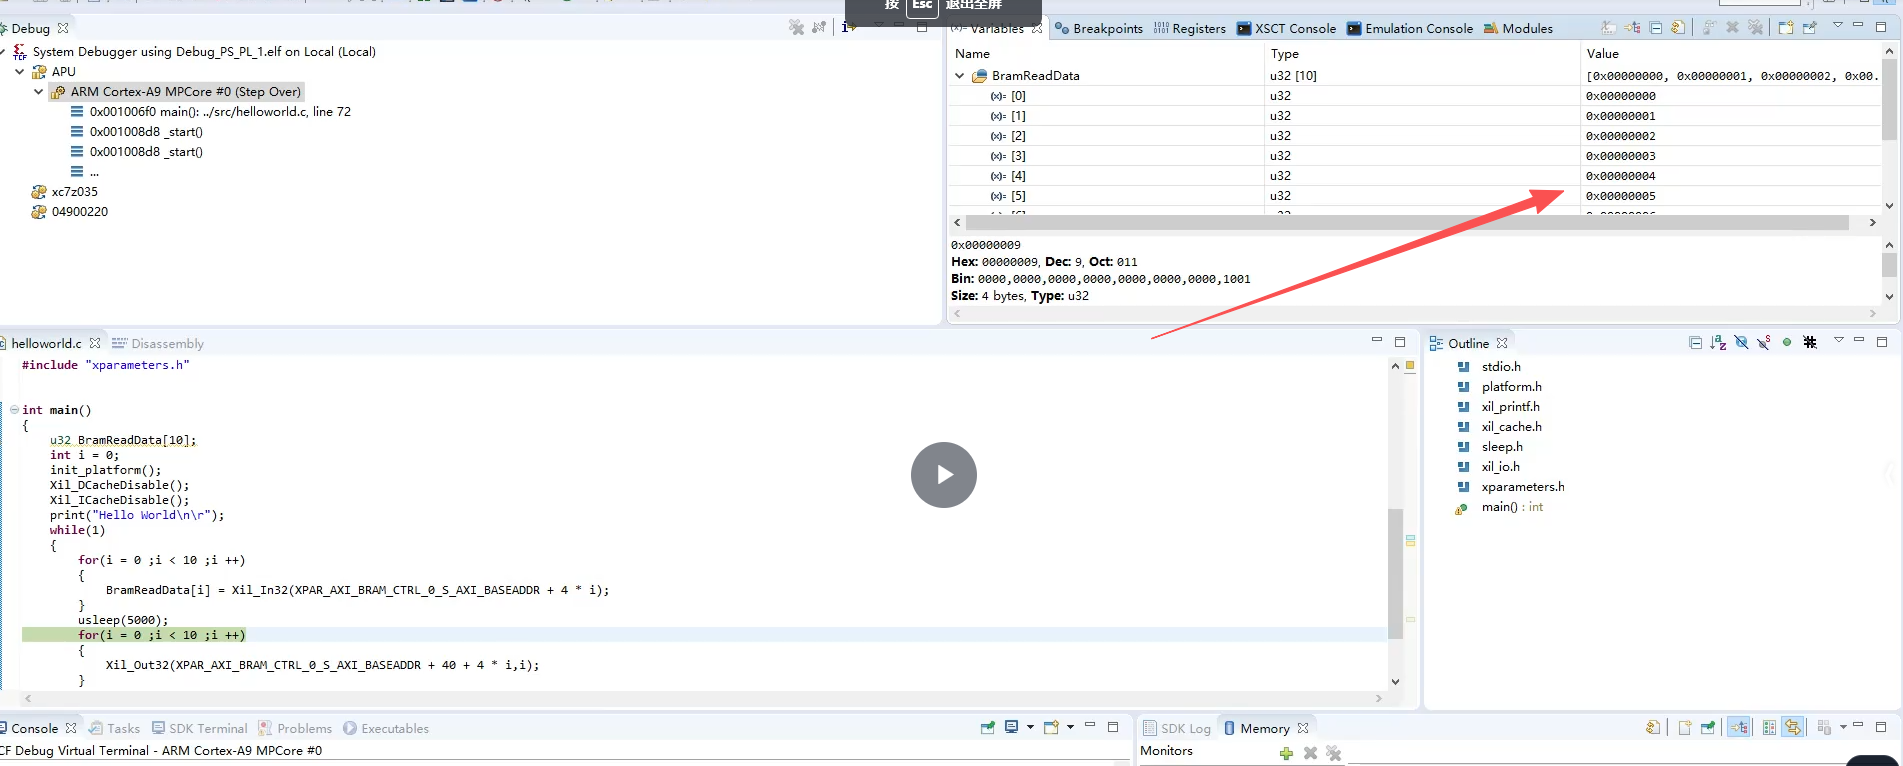Collapse APU node in Debug tree
This screenshot has height=766, width=1903.
pos(19,72)
